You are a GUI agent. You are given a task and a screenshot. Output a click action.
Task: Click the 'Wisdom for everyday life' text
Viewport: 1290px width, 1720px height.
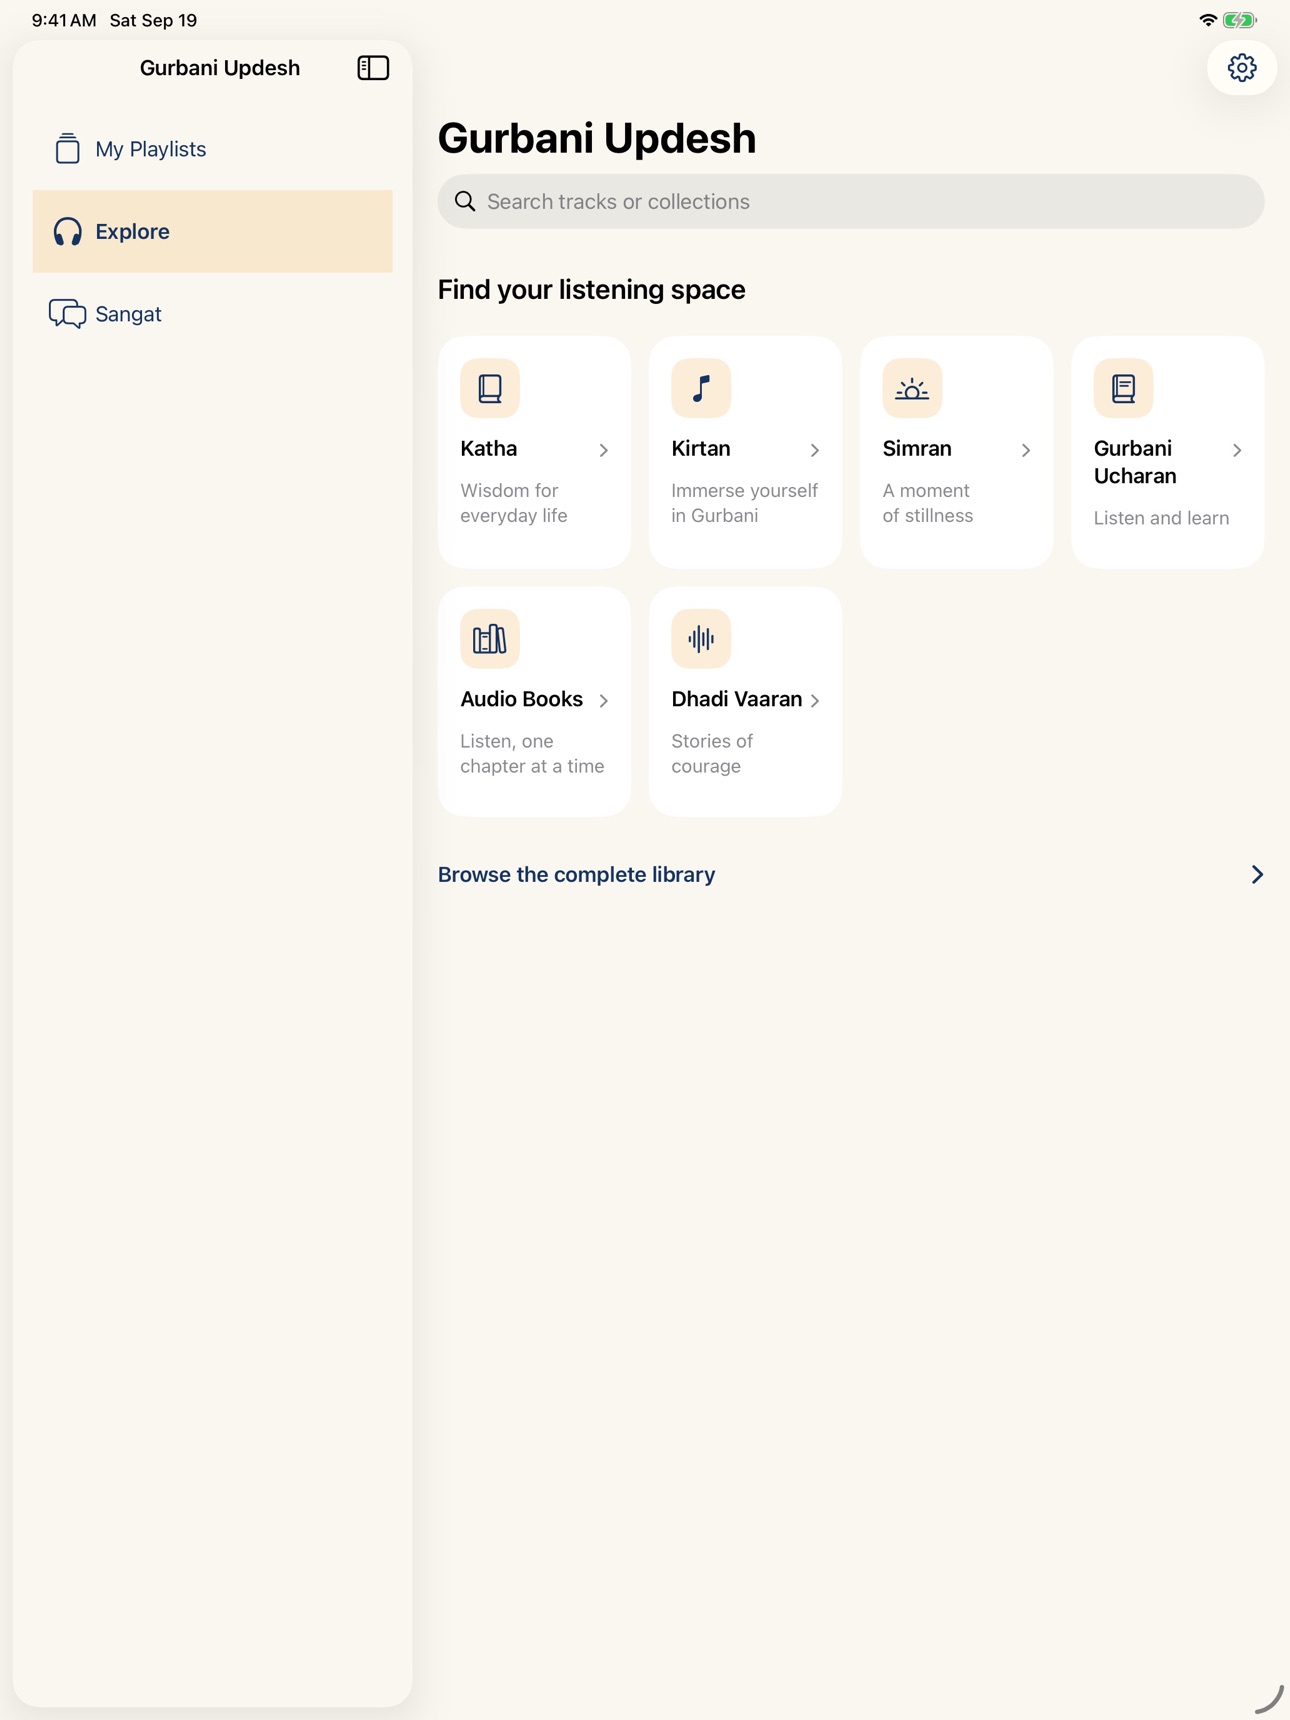(x=514, y=503)
